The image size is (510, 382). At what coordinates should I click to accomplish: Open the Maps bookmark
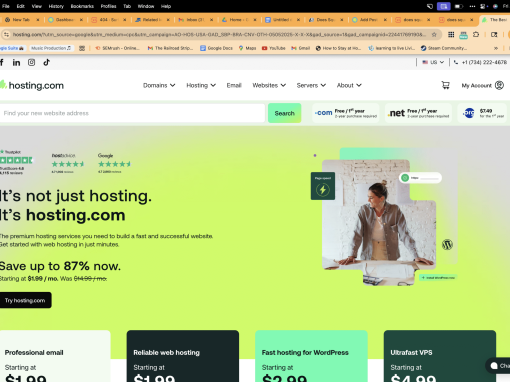pos(247,48)
